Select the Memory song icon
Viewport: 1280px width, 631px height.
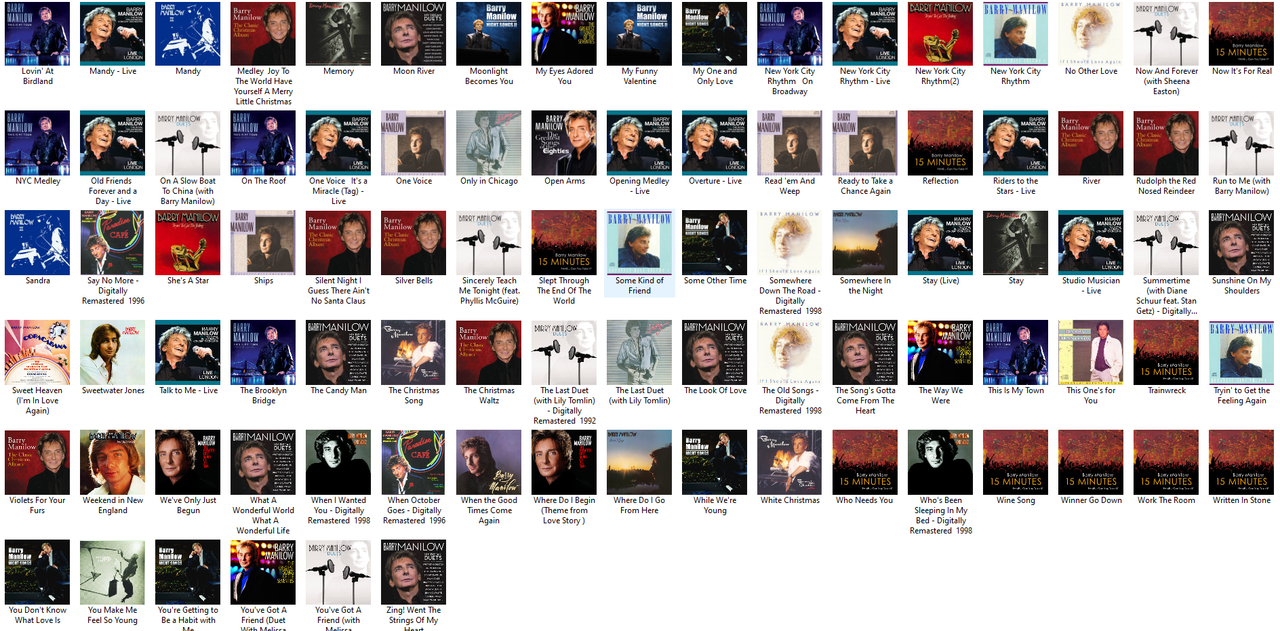tap(338, 34)
